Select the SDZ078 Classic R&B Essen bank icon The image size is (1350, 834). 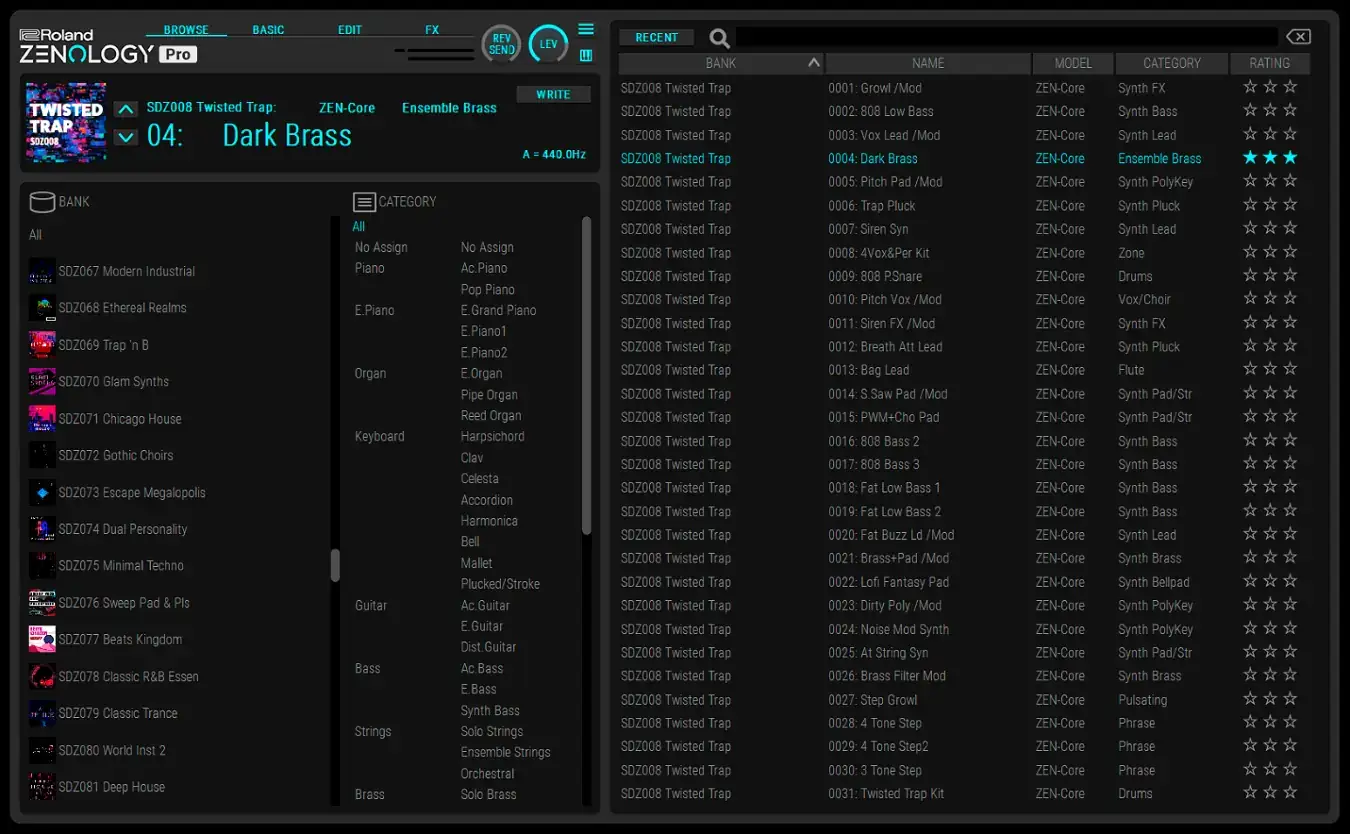coord(42,676)
